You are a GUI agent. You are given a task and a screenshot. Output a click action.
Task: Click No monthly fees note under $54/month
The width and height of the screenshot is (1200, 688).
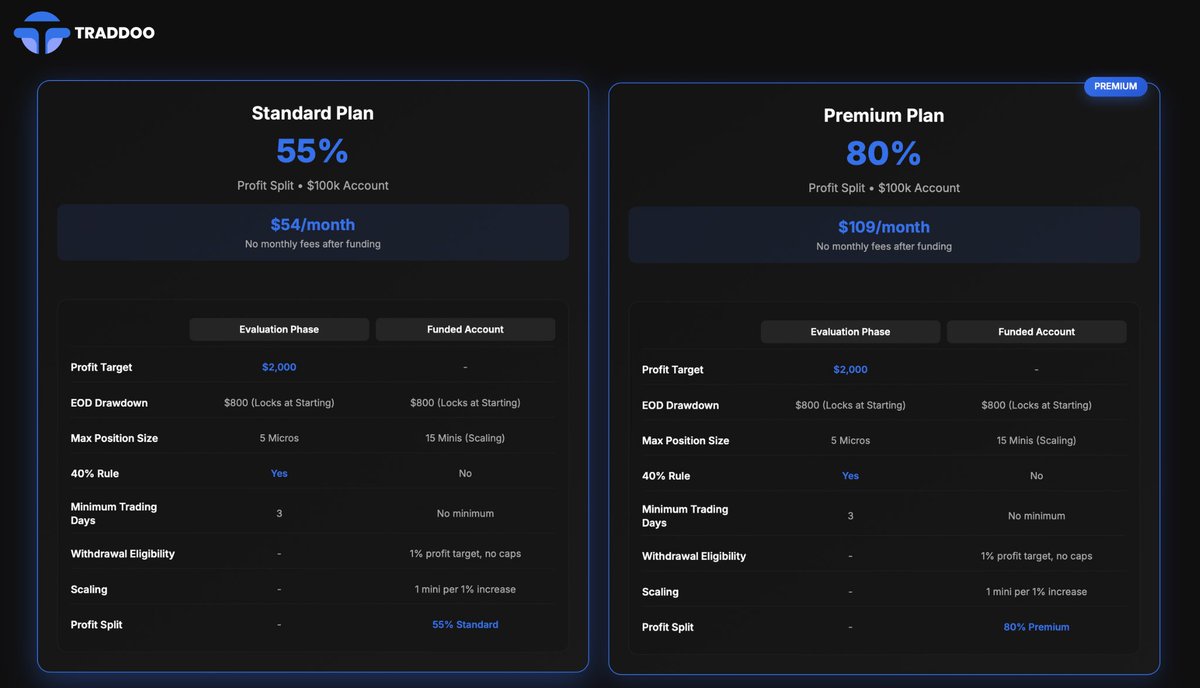pyautogui.click(x=313, y=244)
